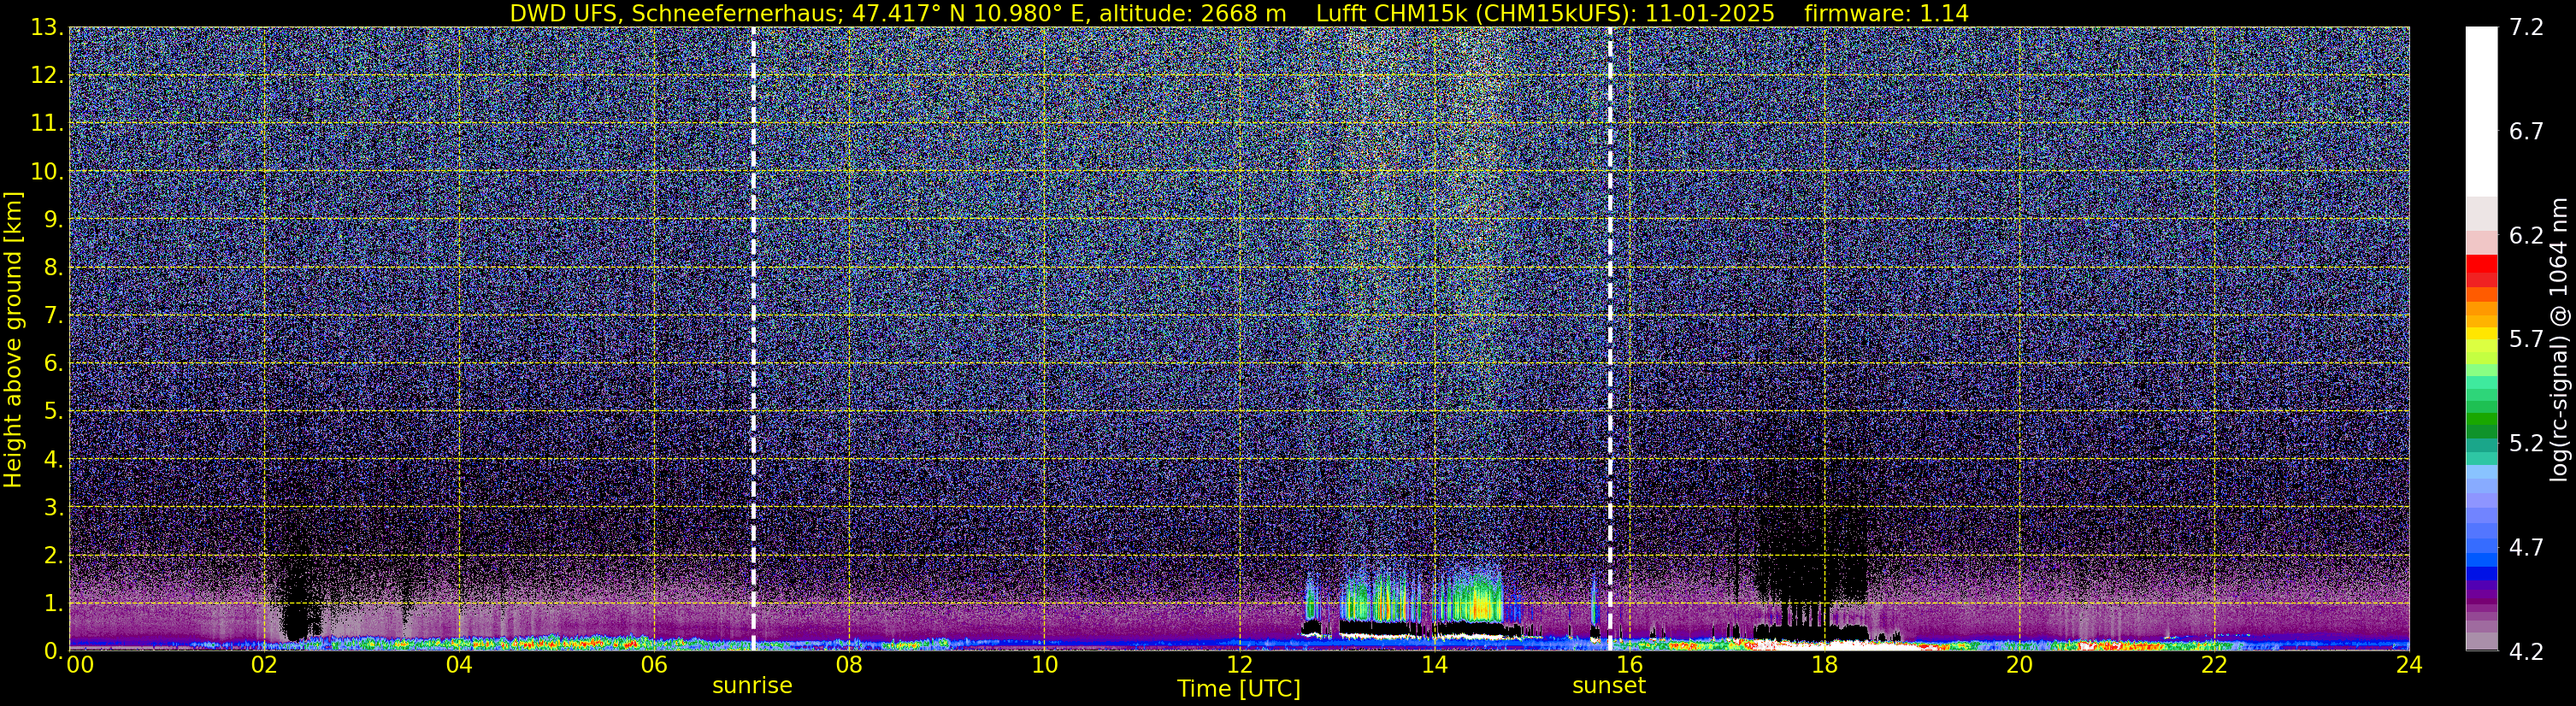Image resolution: width=2576 pixels, height=706 pixels.
Task: Click the '04' time axis tick label
Action: (459, 665)
